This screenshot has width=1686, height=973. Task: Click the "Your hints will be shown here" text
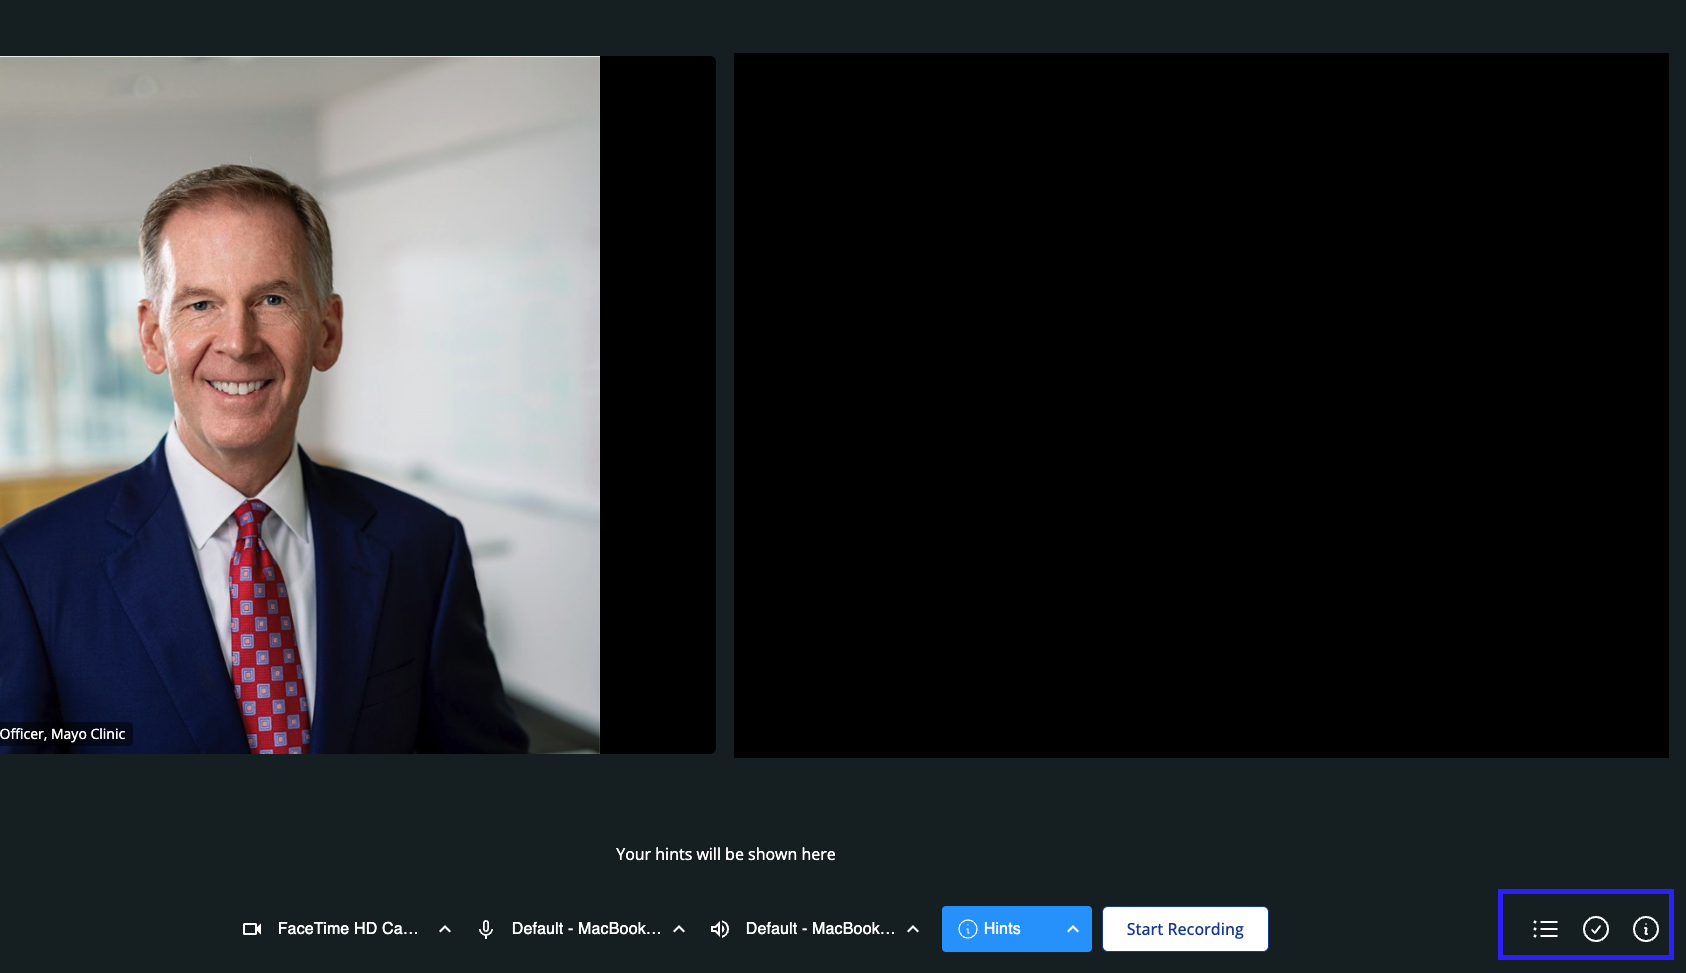pyautogui.click(x=725, y=854)
